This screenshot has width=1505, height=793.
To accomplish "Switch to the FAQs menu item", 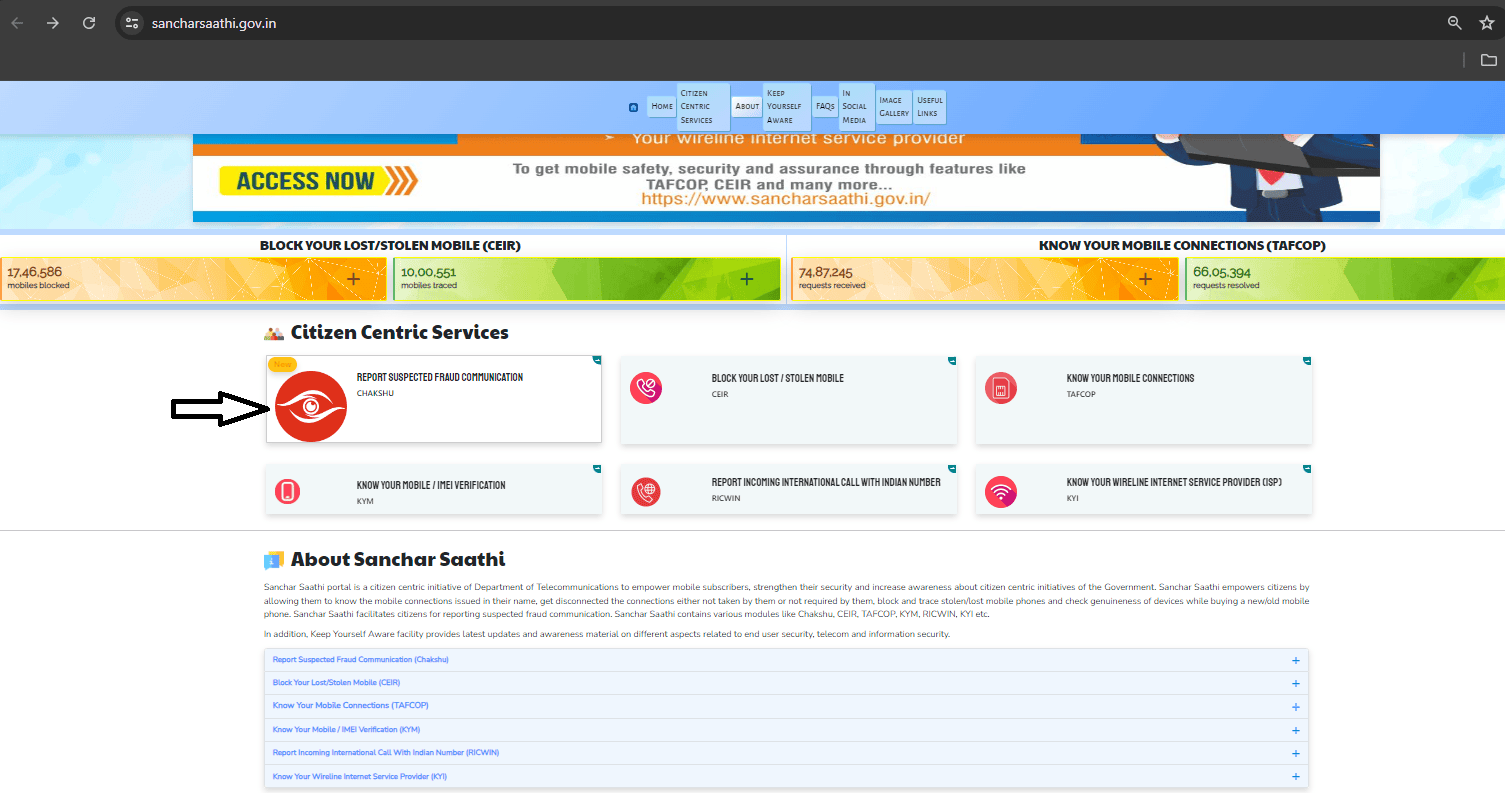I will [824, 106].
